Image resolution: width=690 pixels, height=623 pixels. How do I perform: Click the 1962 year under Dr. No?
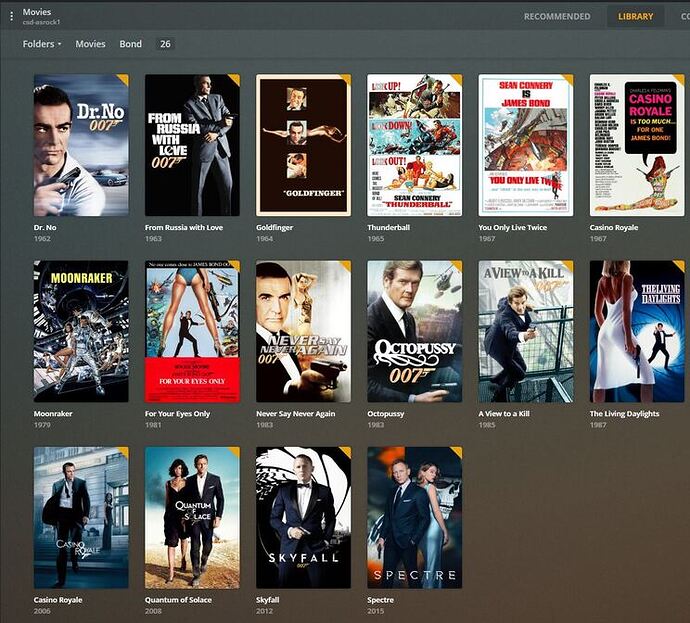(x=42, y=239)
